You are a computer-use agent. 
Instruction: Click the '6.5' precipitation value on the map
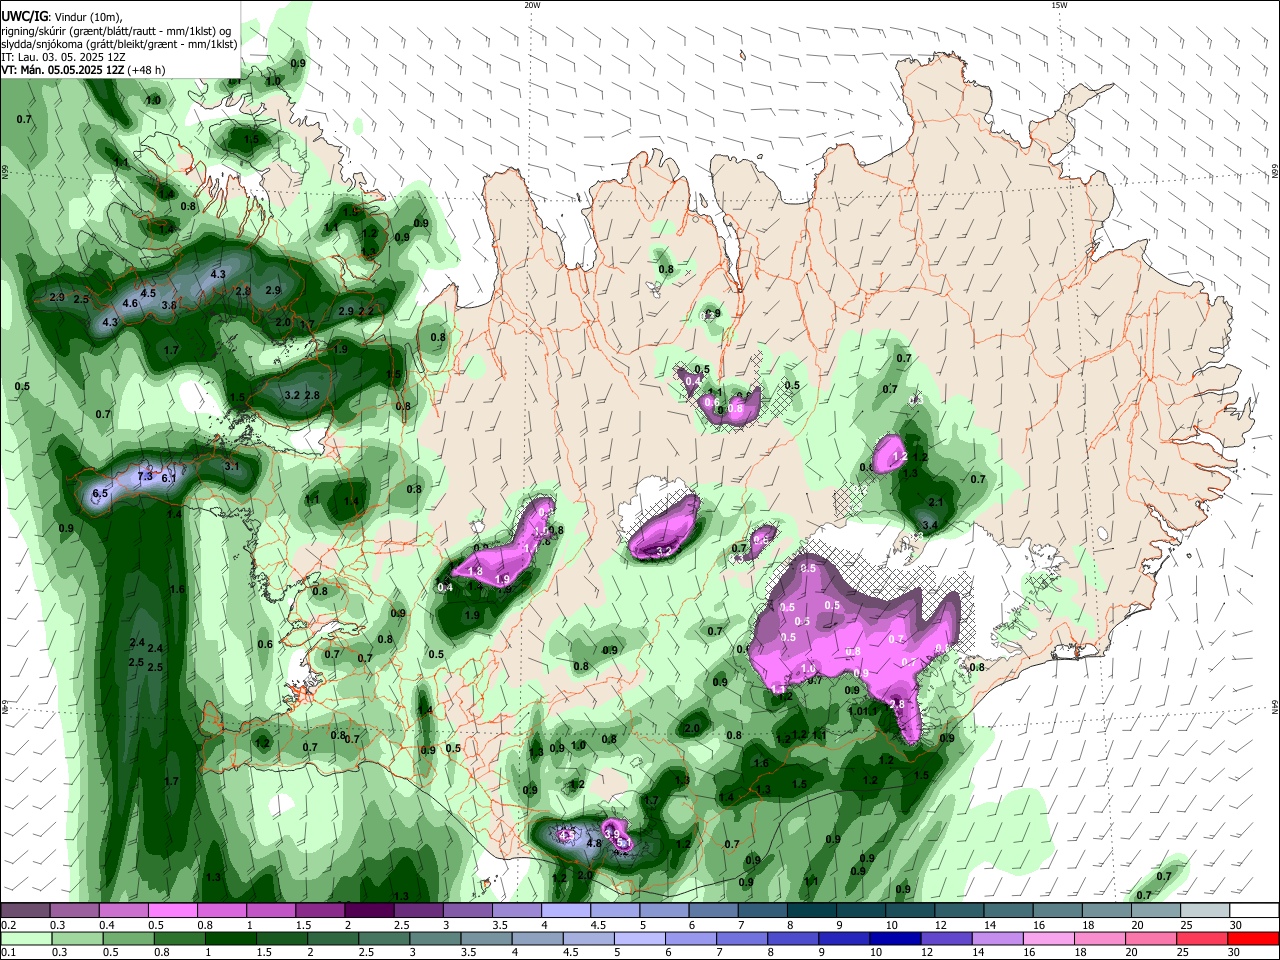100,494
